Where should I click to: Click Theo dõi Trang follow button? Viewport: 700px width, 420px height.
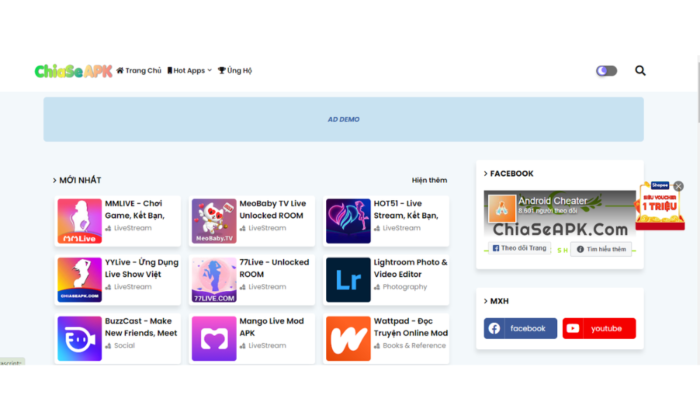tap(520, 248)
